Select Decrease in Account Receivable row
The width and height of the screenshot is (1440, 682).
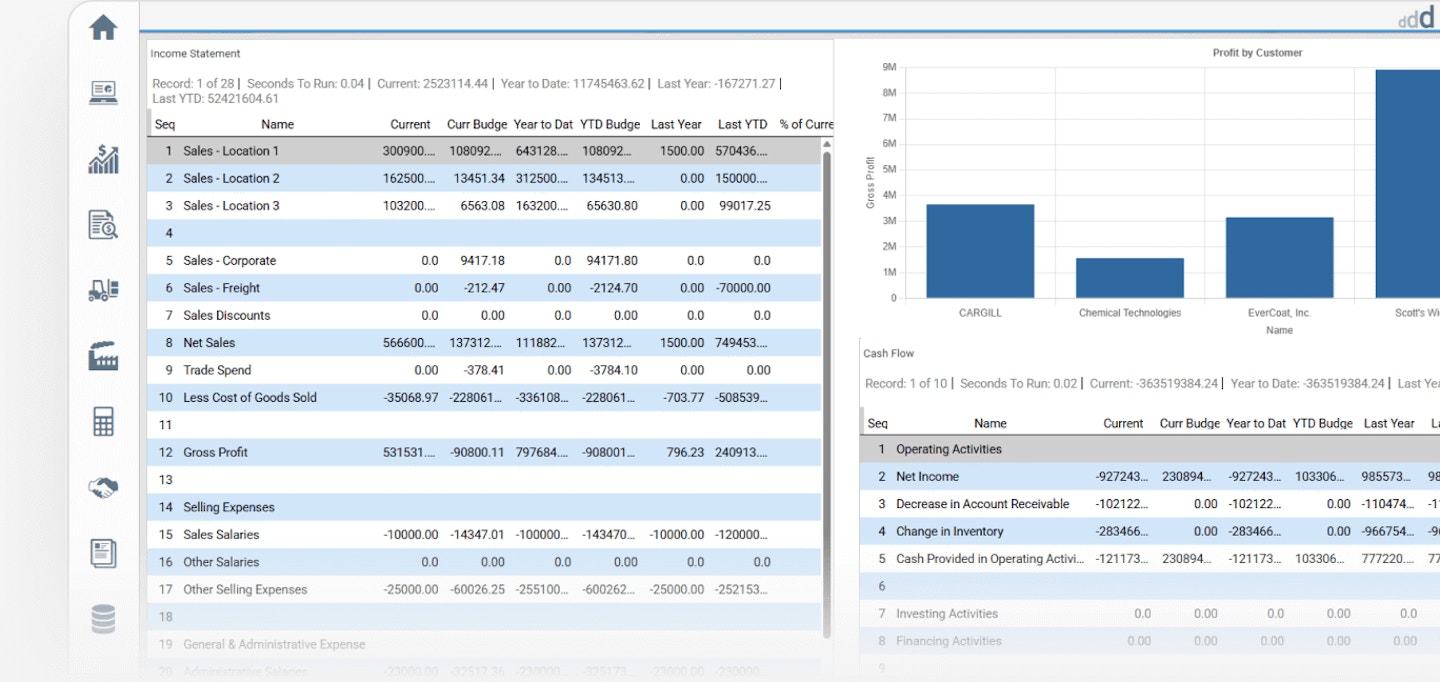pos(1150,504)
